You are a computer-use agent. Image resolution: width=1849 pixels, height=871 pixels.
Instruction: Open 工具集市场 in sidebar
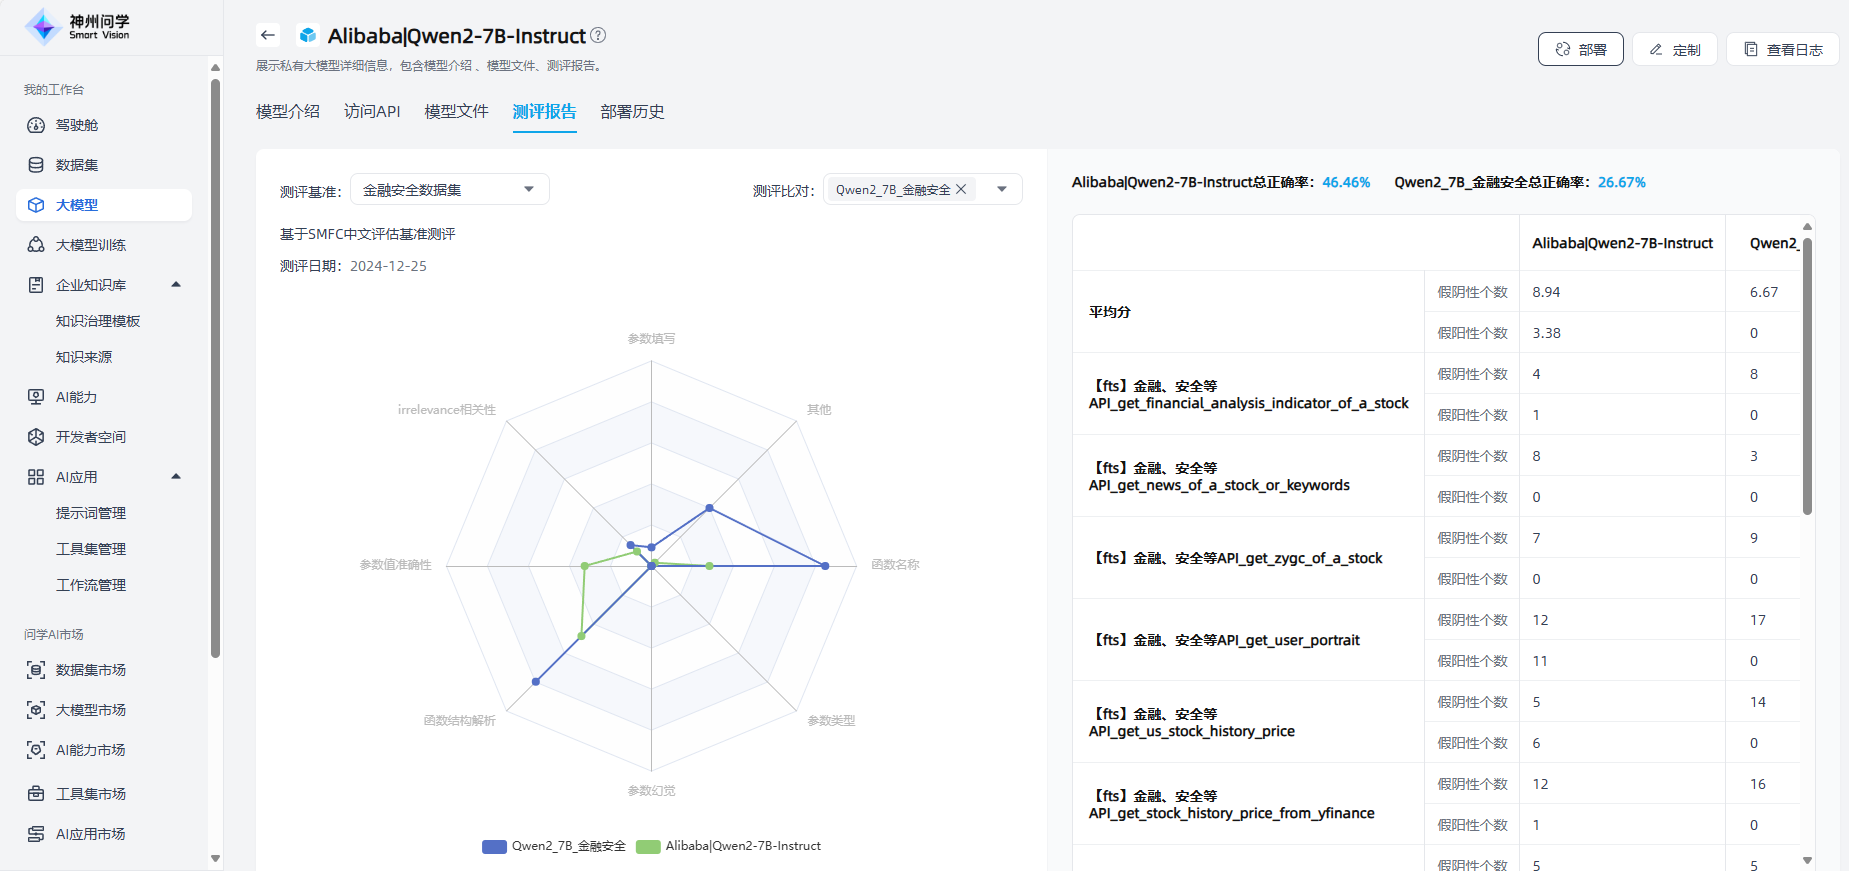tap(90, 794)
